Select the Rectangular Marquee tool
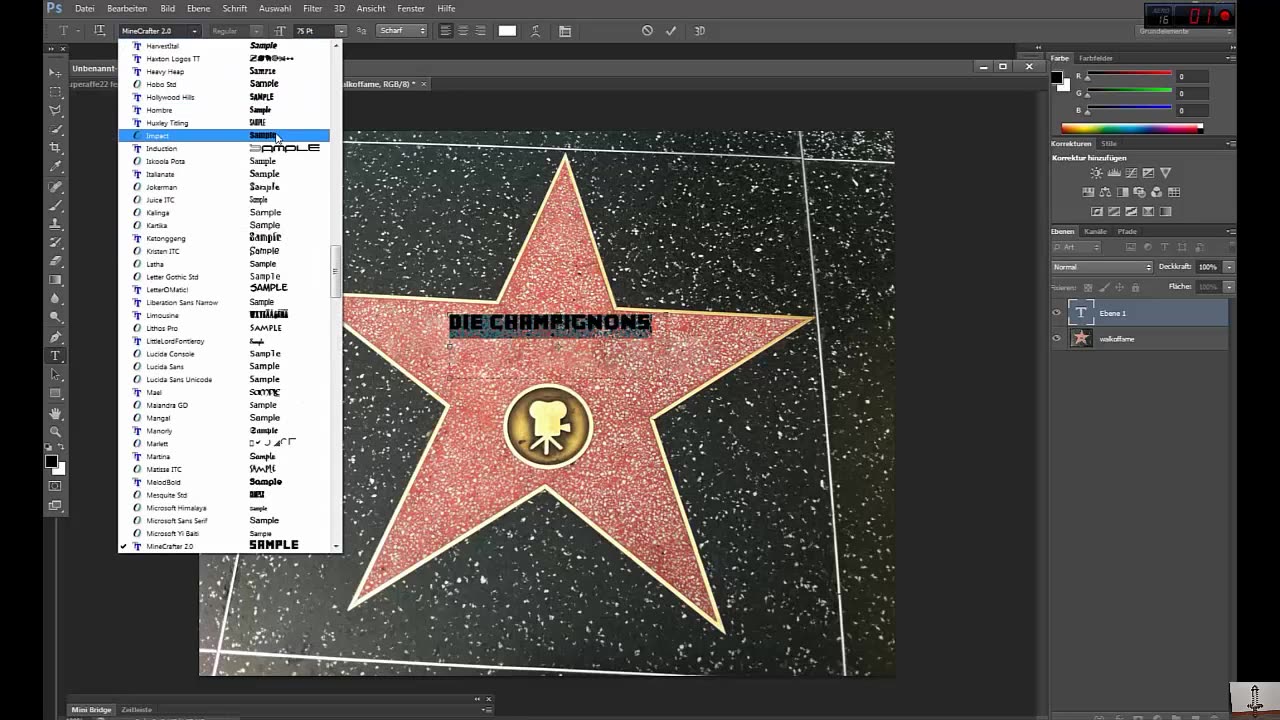1280x720 pixels. (x=56, y=92)
